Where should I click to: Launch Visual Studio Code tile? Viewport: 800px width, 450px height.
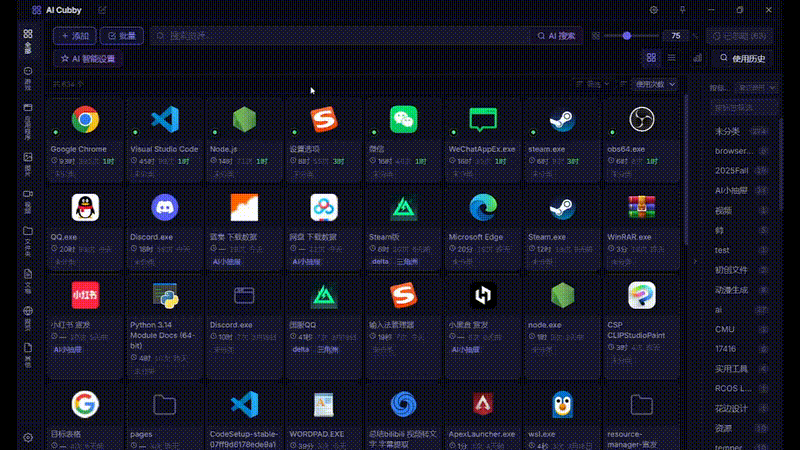pyautogui.click(x=164, y=140)
